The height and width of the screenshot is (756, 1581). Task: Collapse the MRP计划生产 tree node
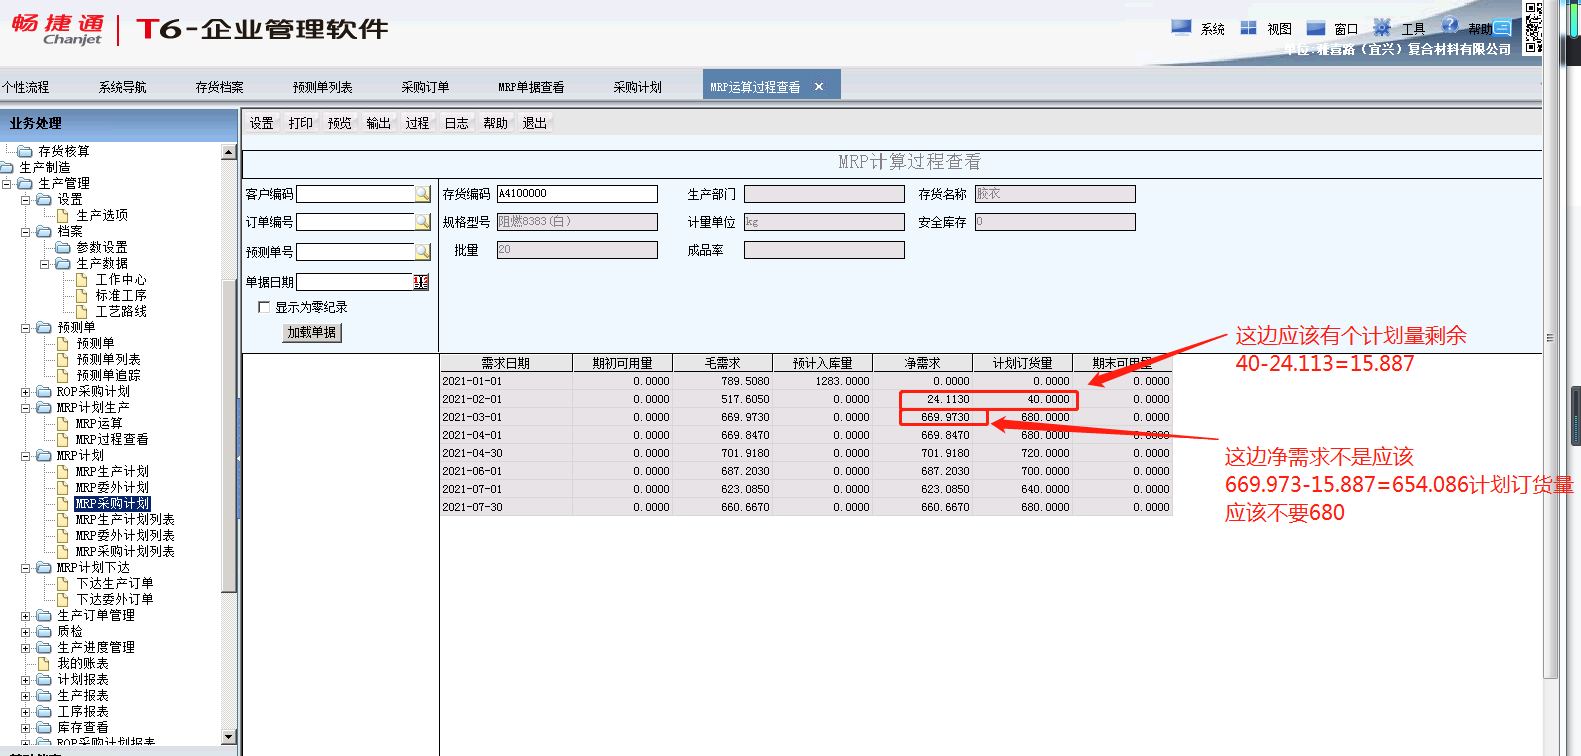26,408
